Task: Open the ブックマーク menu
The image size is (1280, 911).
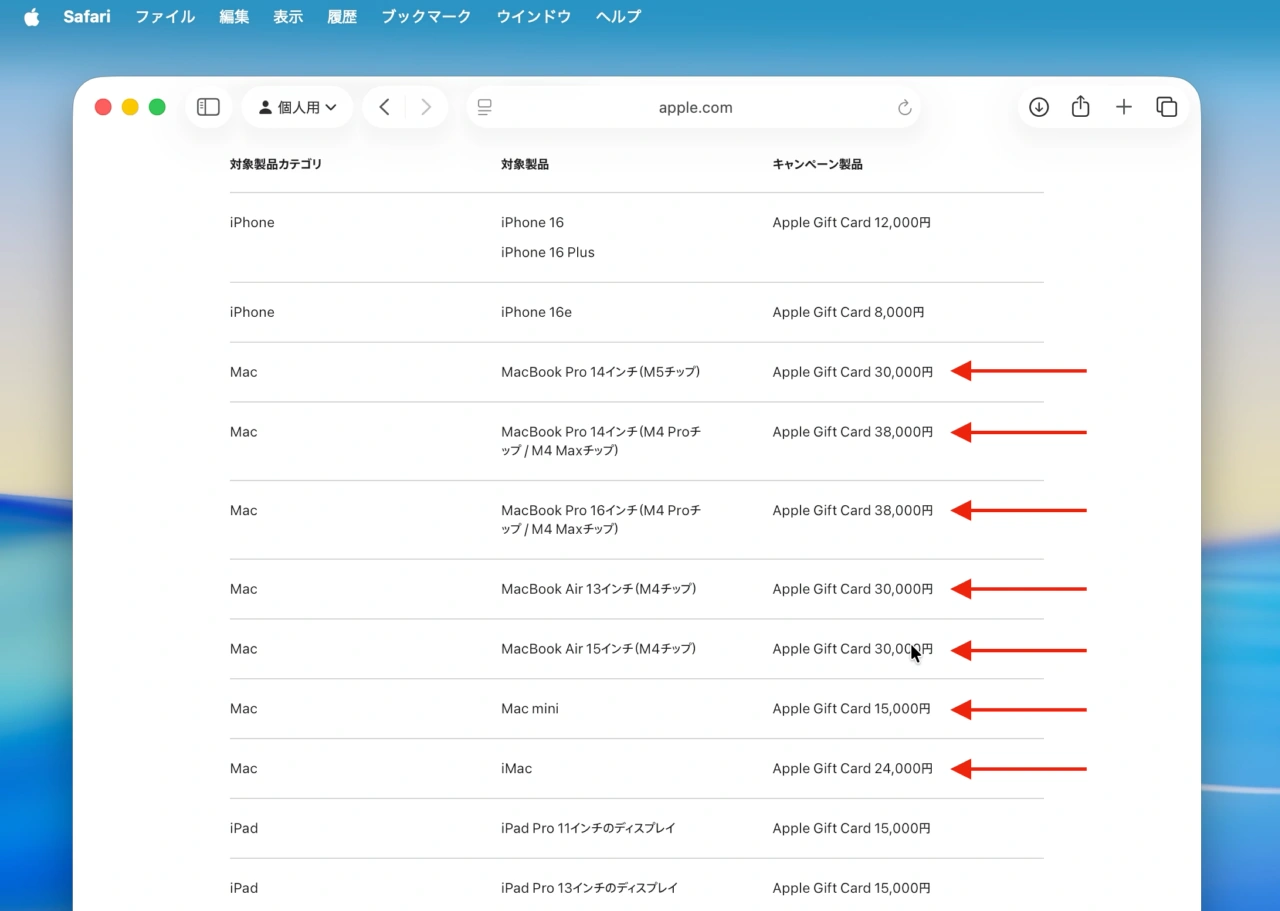Action: tap(426, 17)
